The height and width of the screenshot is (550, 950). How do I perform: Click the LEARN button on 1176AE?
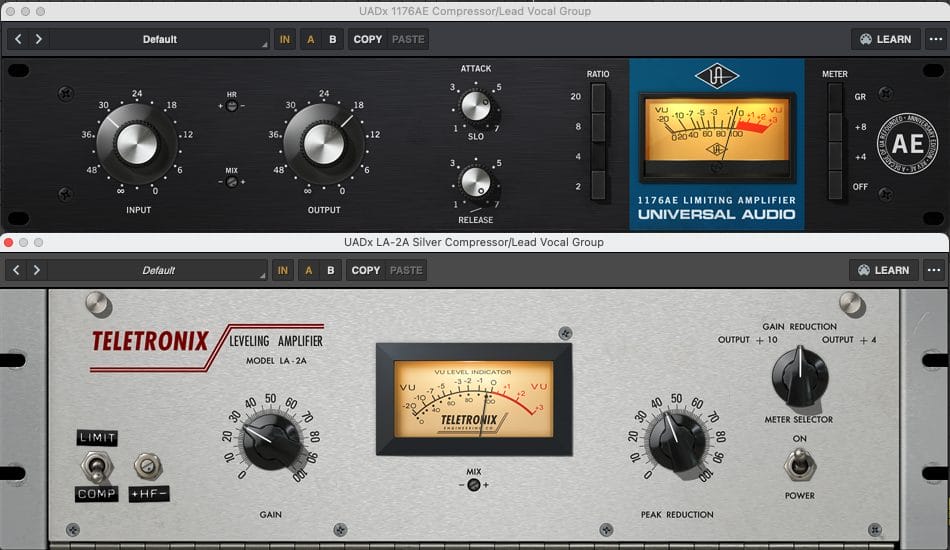(x=885, y=39)
